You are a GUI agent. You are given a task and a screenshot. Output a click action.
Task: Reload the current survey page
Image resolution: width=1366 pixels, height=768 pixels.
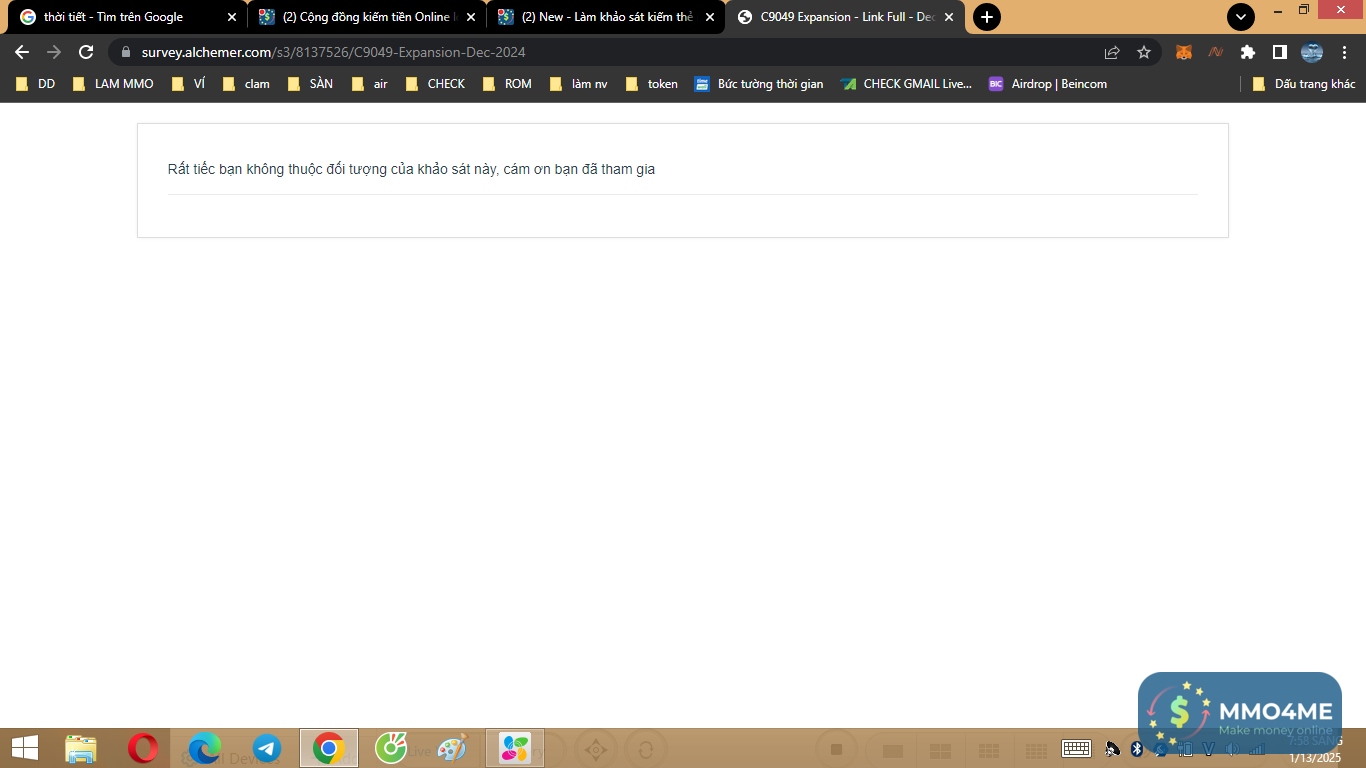[x=86, y=52]
